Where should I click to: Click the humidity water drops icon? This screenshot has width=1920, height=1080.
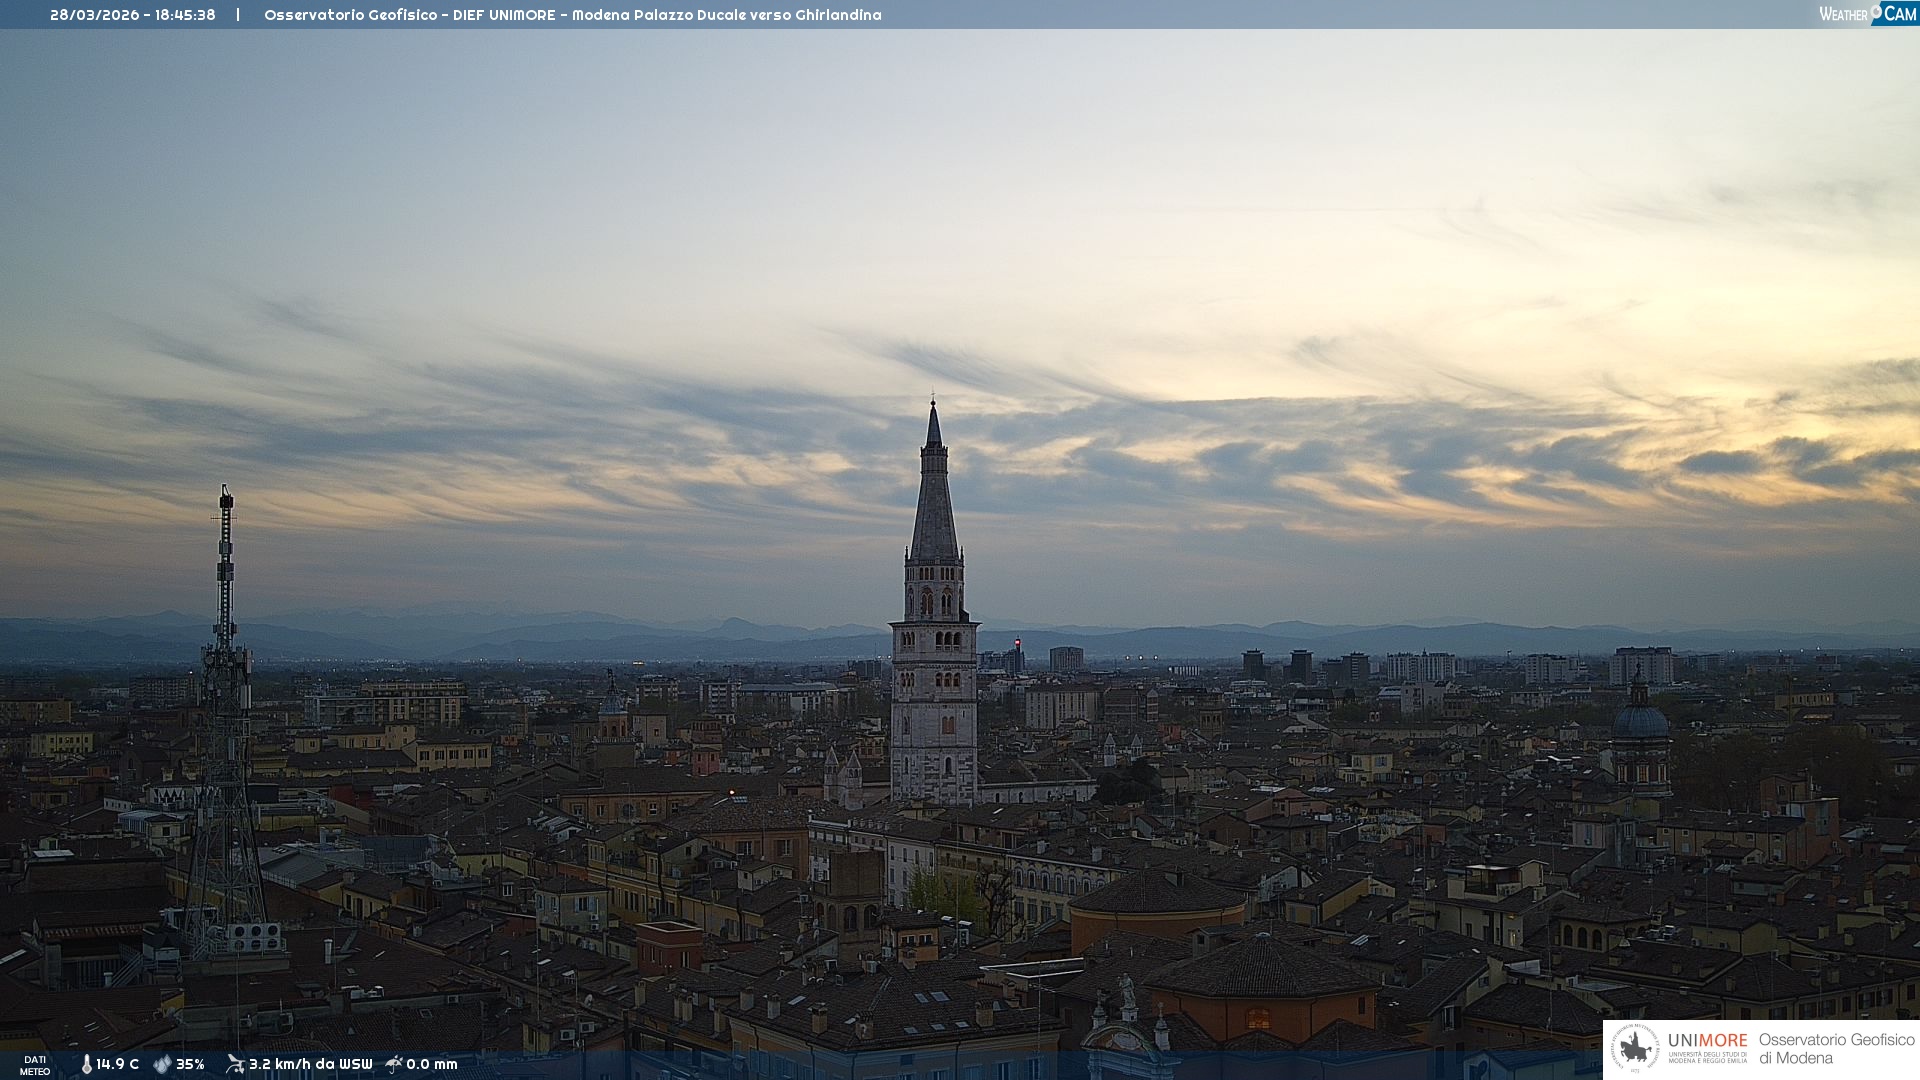(x=162, y=1065)
